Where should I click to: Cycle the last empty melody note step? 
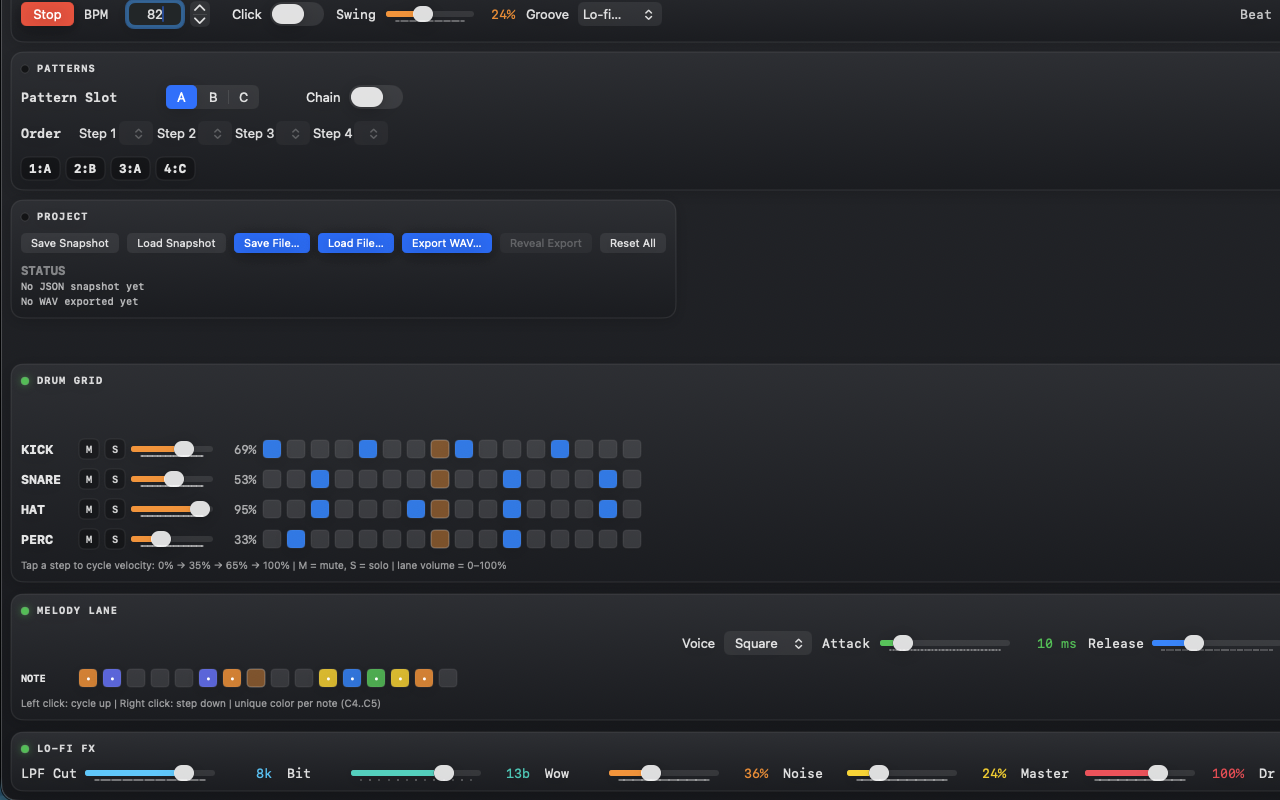coord(448,678)
